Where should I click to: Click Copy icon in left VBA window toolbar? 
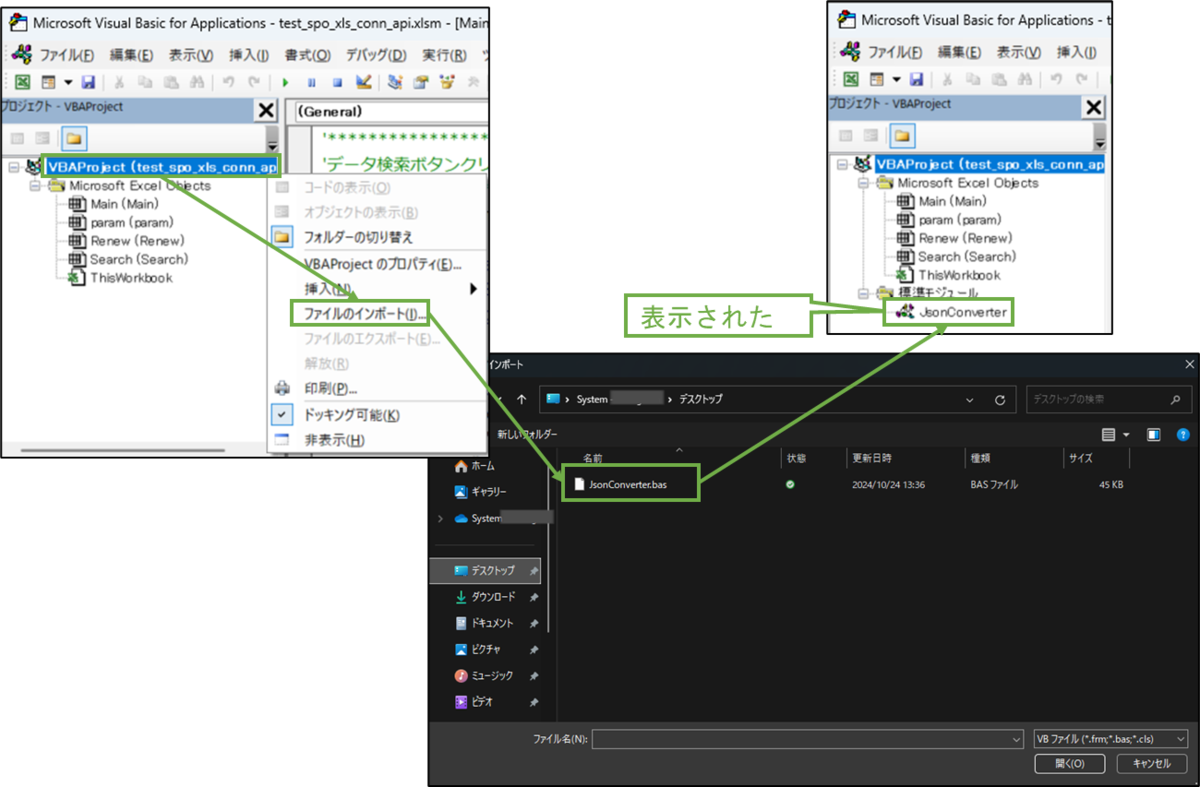pyautogui.click(x=145, y=82)
